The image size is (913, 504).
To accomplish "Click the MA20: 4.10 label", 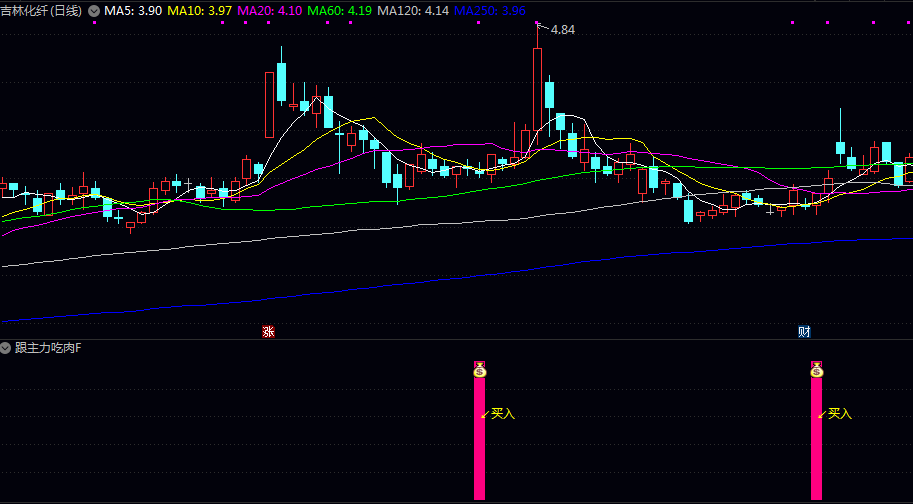I will (x=270, y=10).
